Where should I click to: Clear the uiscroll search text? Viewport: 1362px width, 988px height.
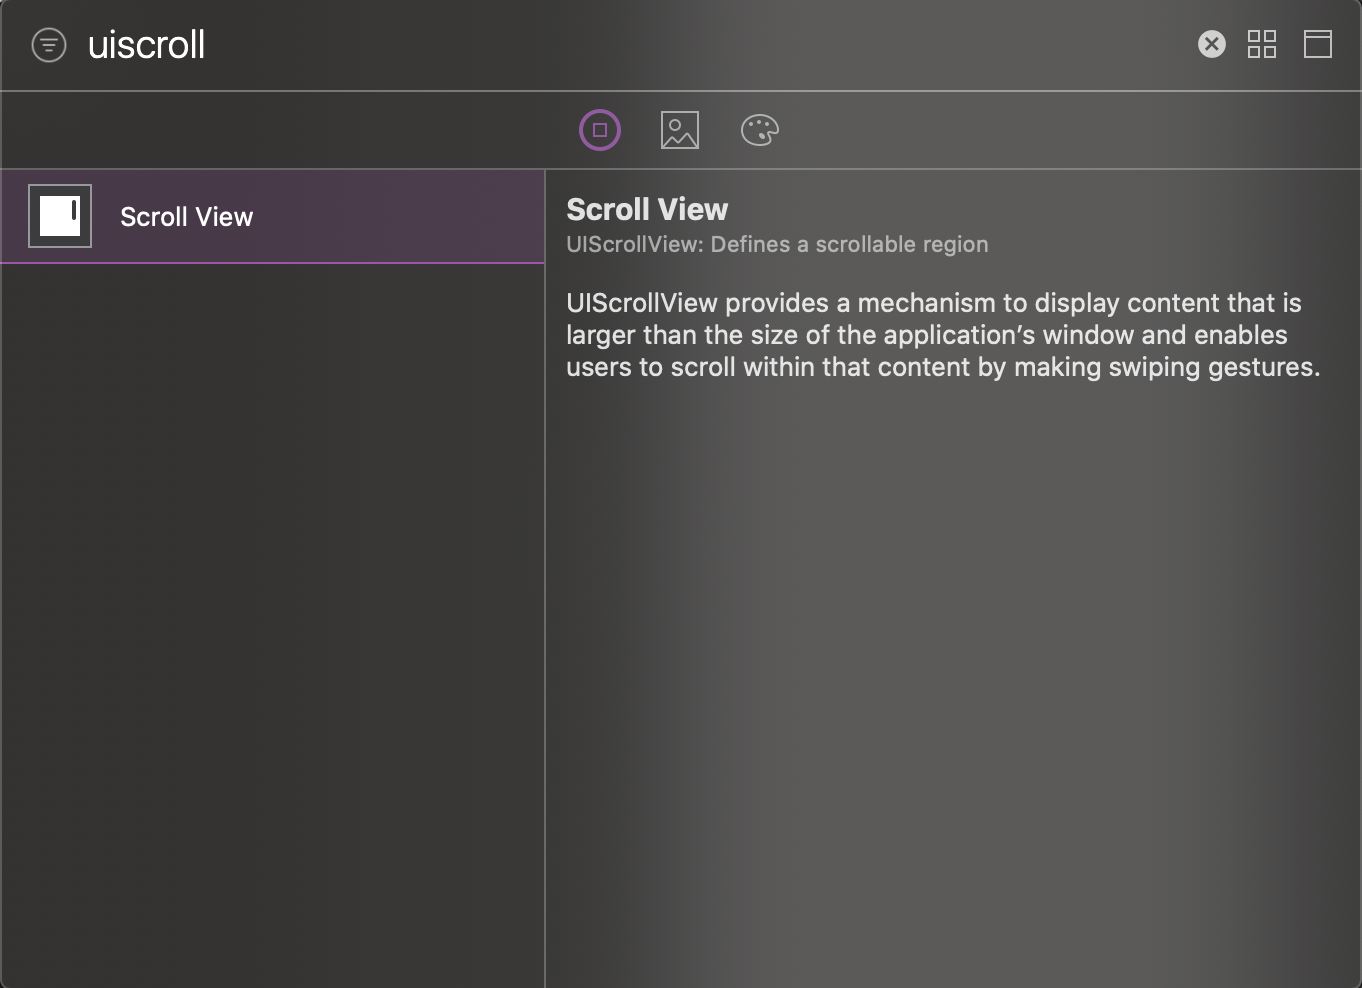coord(1211,44)
